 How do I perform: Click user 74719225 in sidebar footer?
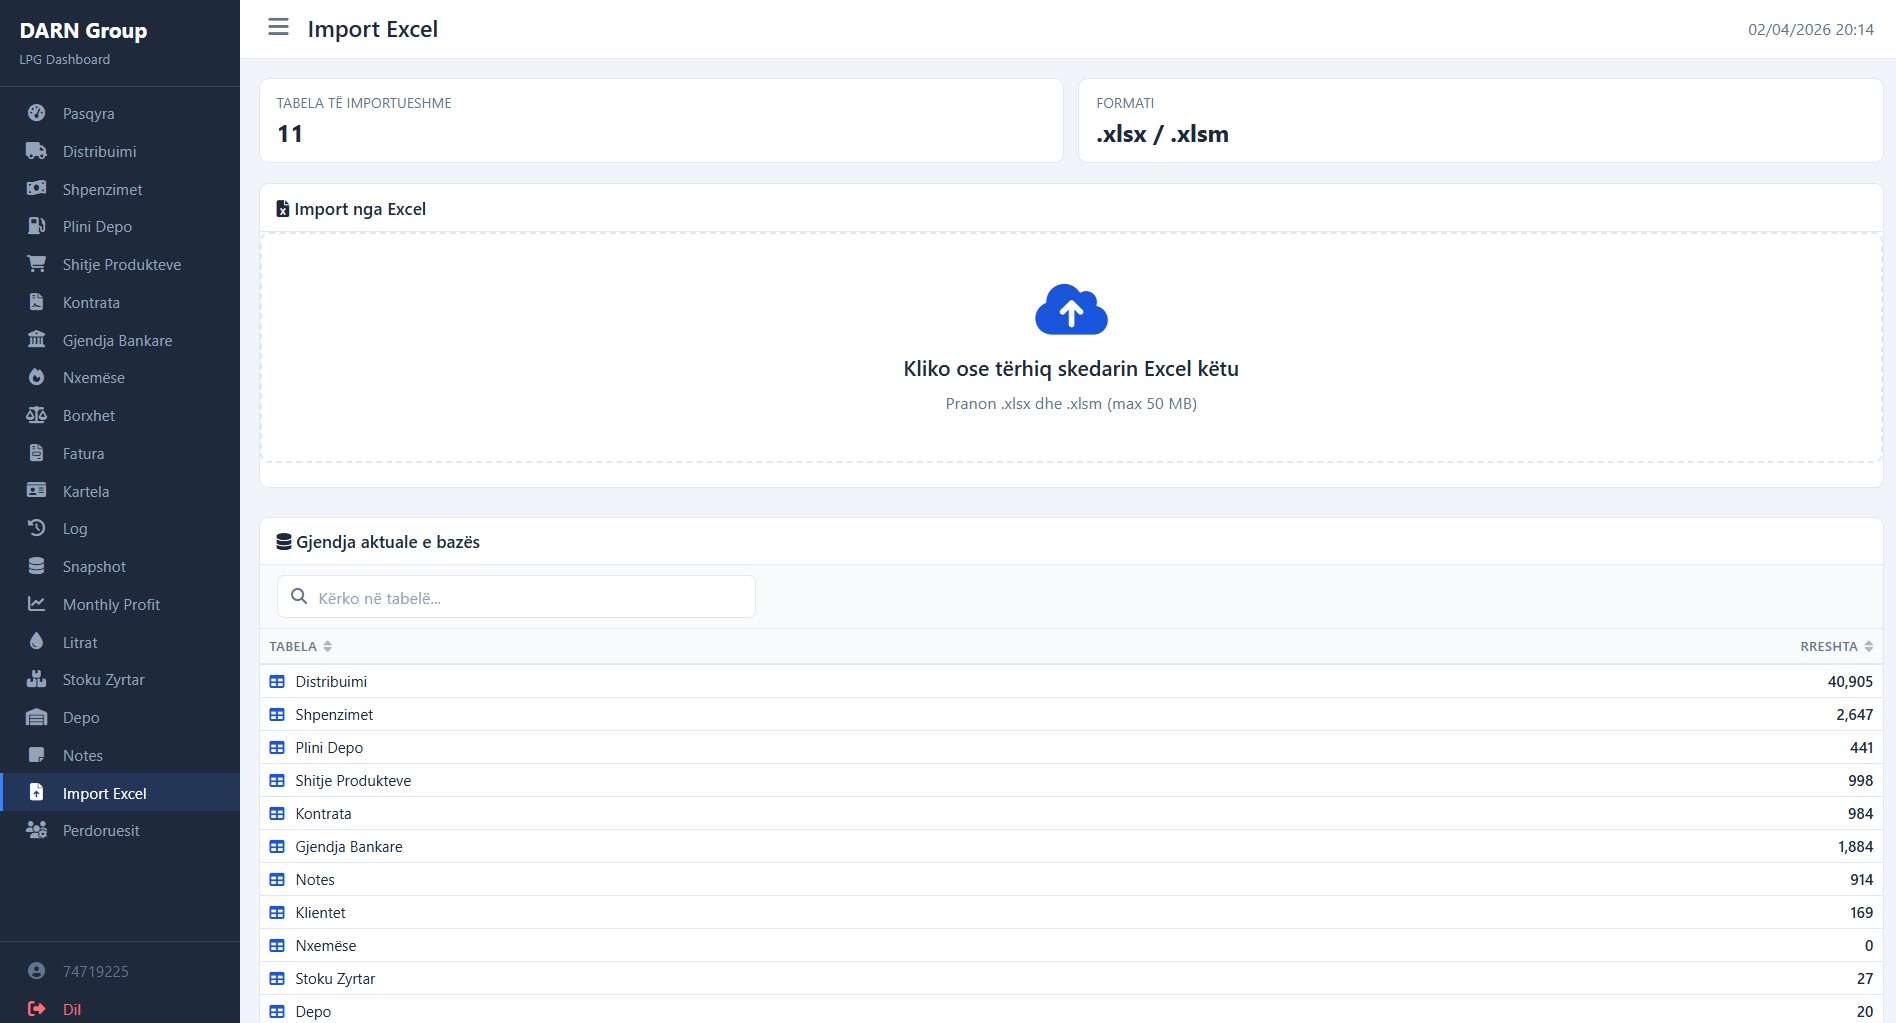(x=95, y=972)
